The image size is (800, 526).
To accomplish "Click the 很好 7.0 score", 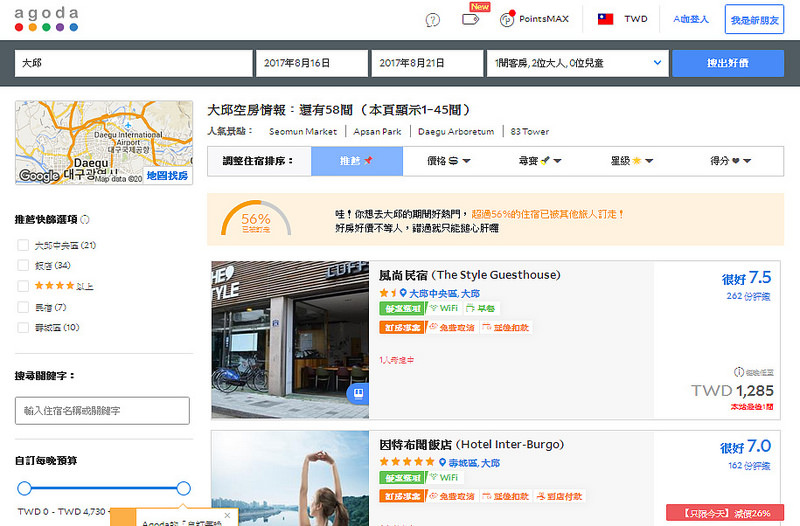I will [745, 447].
